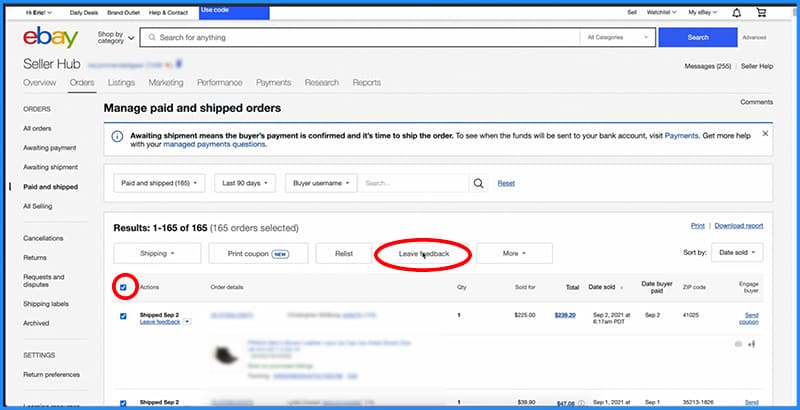Click the blue Search button
This screenshot has width=800, height=410.
pos(698,37)
